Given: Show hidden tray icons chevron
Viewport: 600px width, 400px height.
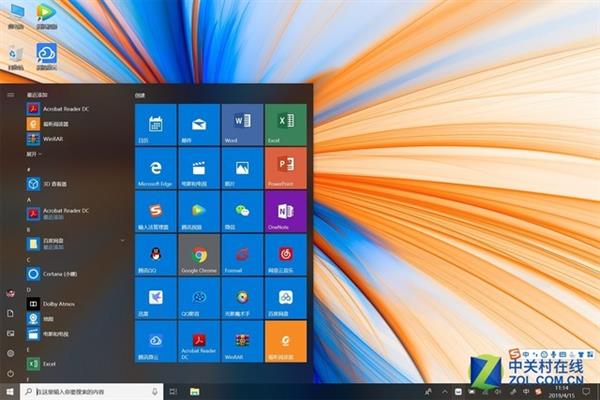Looking at the screenshot, I should click(x=445, y=391).
